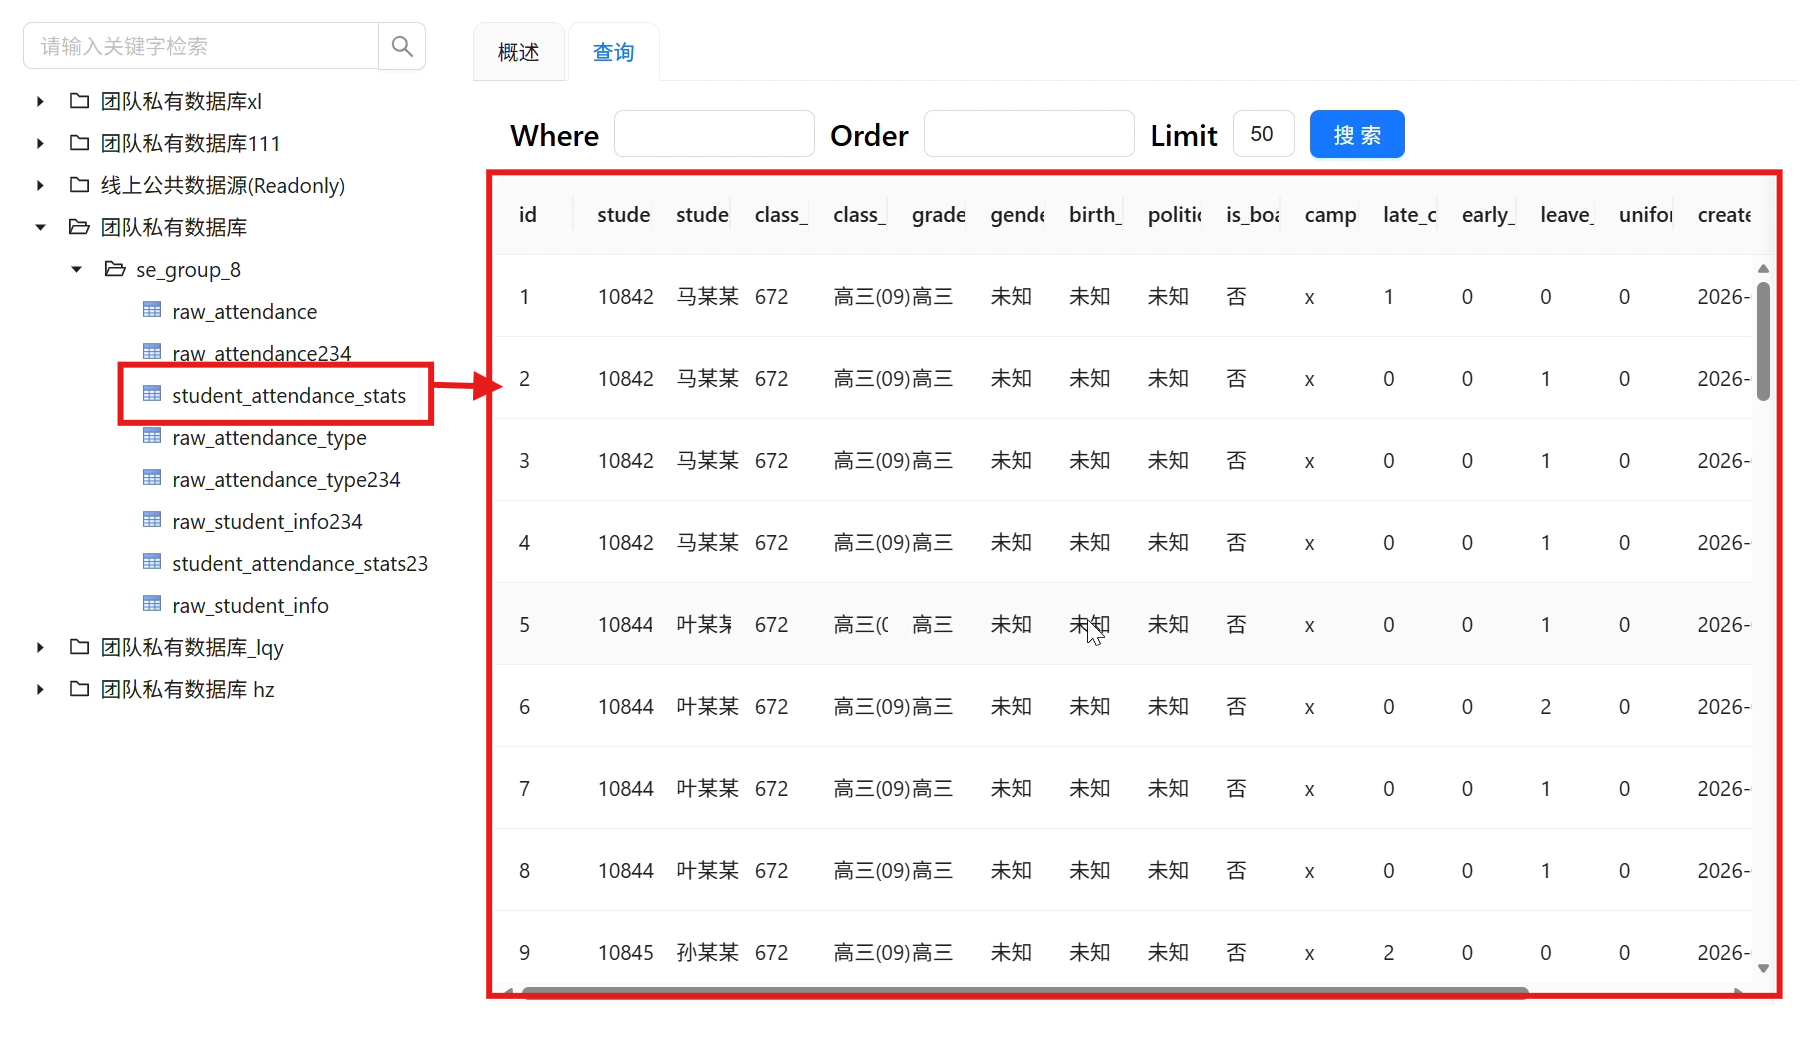This screenshot has width=1816, height=1054.
Task: Select the se_group_8 database label
Action: tap(188, 269)
